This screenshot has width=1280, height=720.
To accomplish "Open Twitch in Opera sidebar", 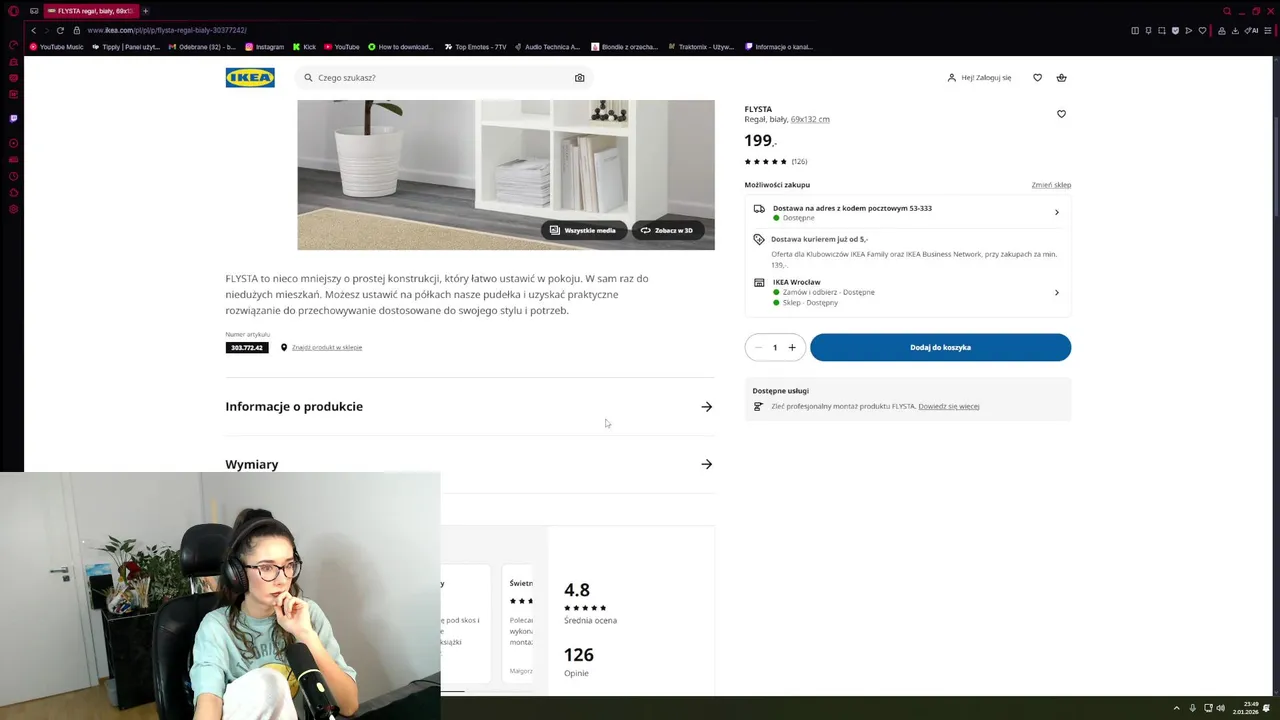I will (13, 118).
